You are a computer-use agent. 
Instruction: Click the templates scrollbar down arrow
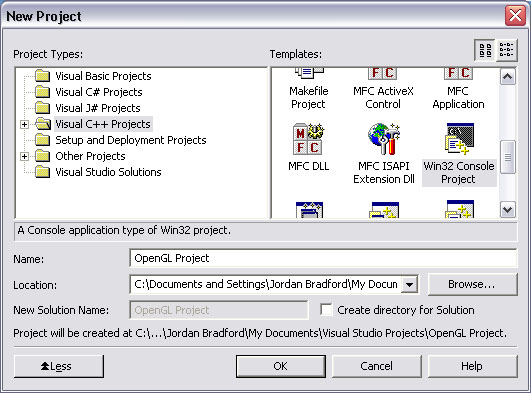click(x=508, y=210)
